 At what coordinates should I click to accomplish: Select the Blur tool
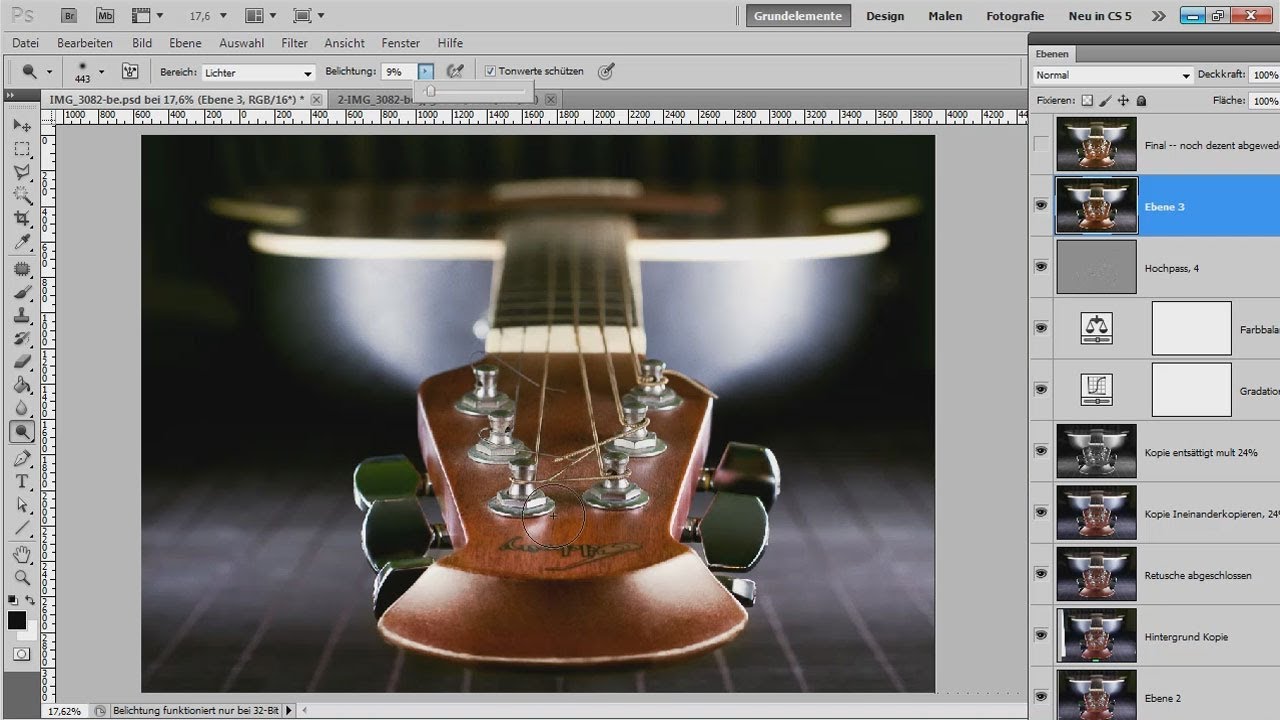pos(22,407)
